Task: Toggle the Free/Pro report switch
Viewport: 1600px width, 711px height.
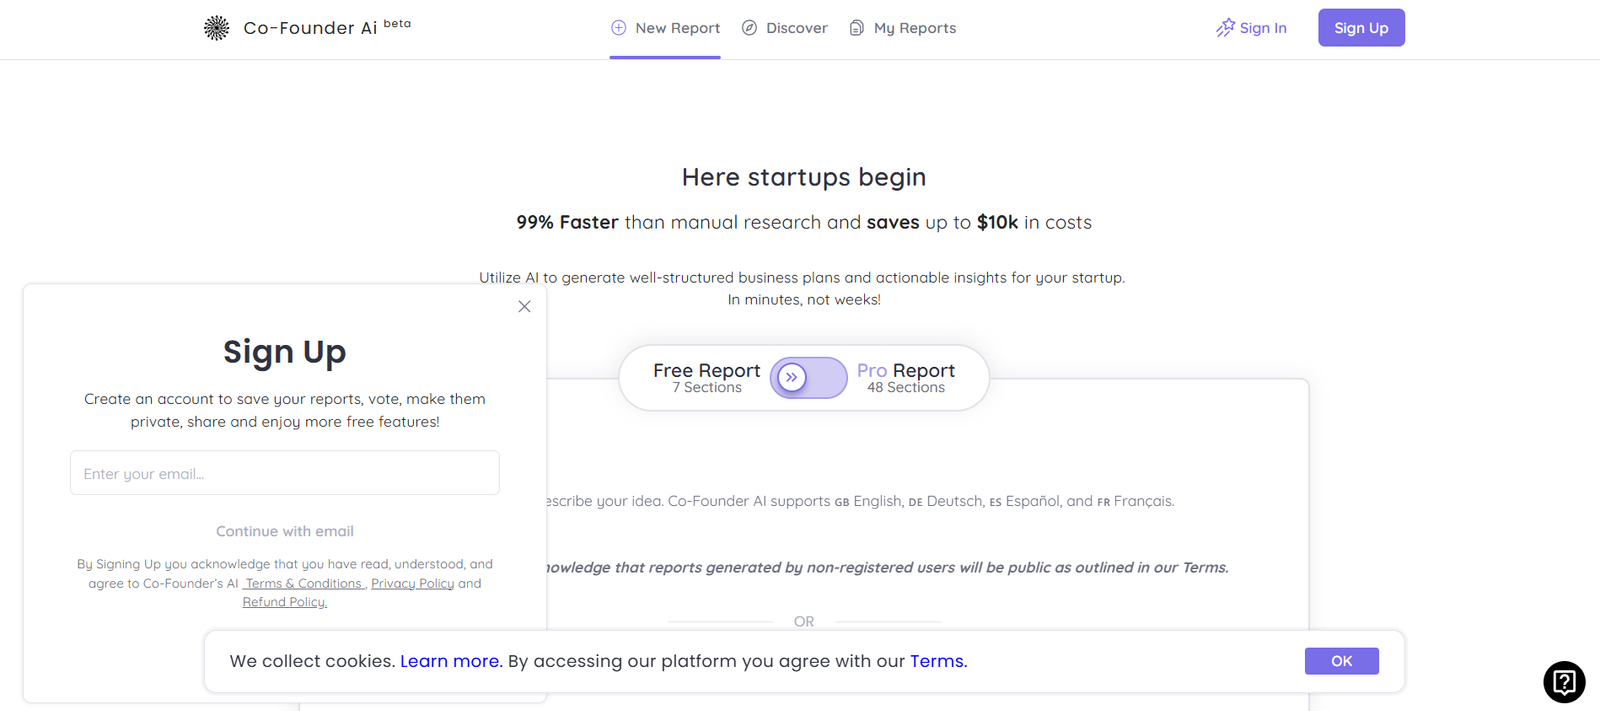Action: pyautogui.click(x=808, y=378)
